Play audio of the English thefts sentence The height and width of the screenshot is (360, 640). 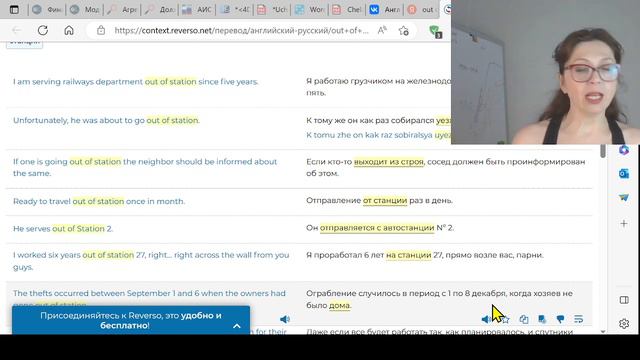285,319
